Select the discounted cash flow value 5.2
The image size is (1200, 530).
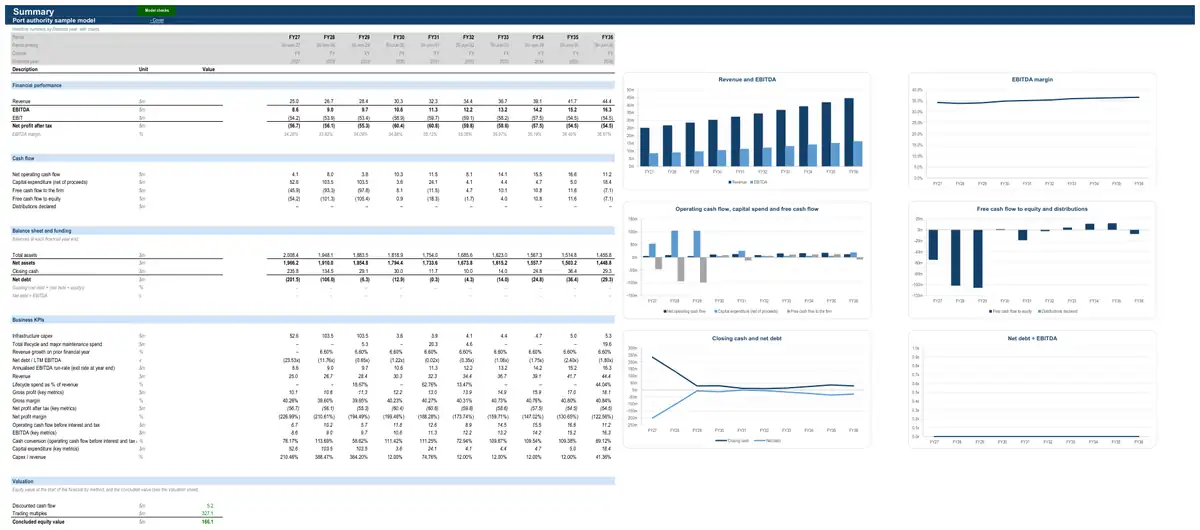[211, 506]
